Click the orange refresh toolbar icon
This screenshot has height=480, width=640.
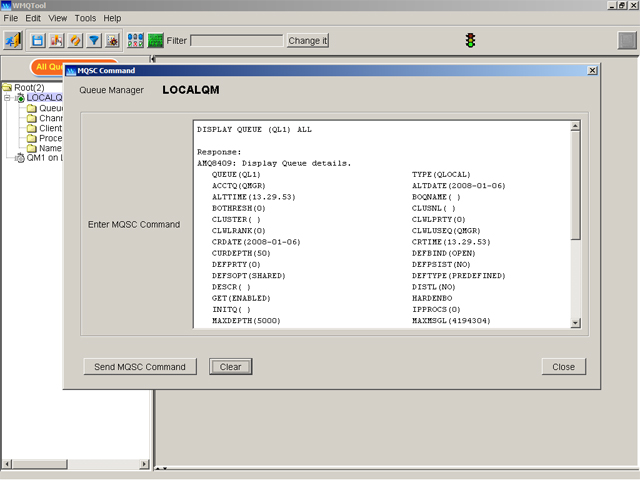[x=75, y=40]
